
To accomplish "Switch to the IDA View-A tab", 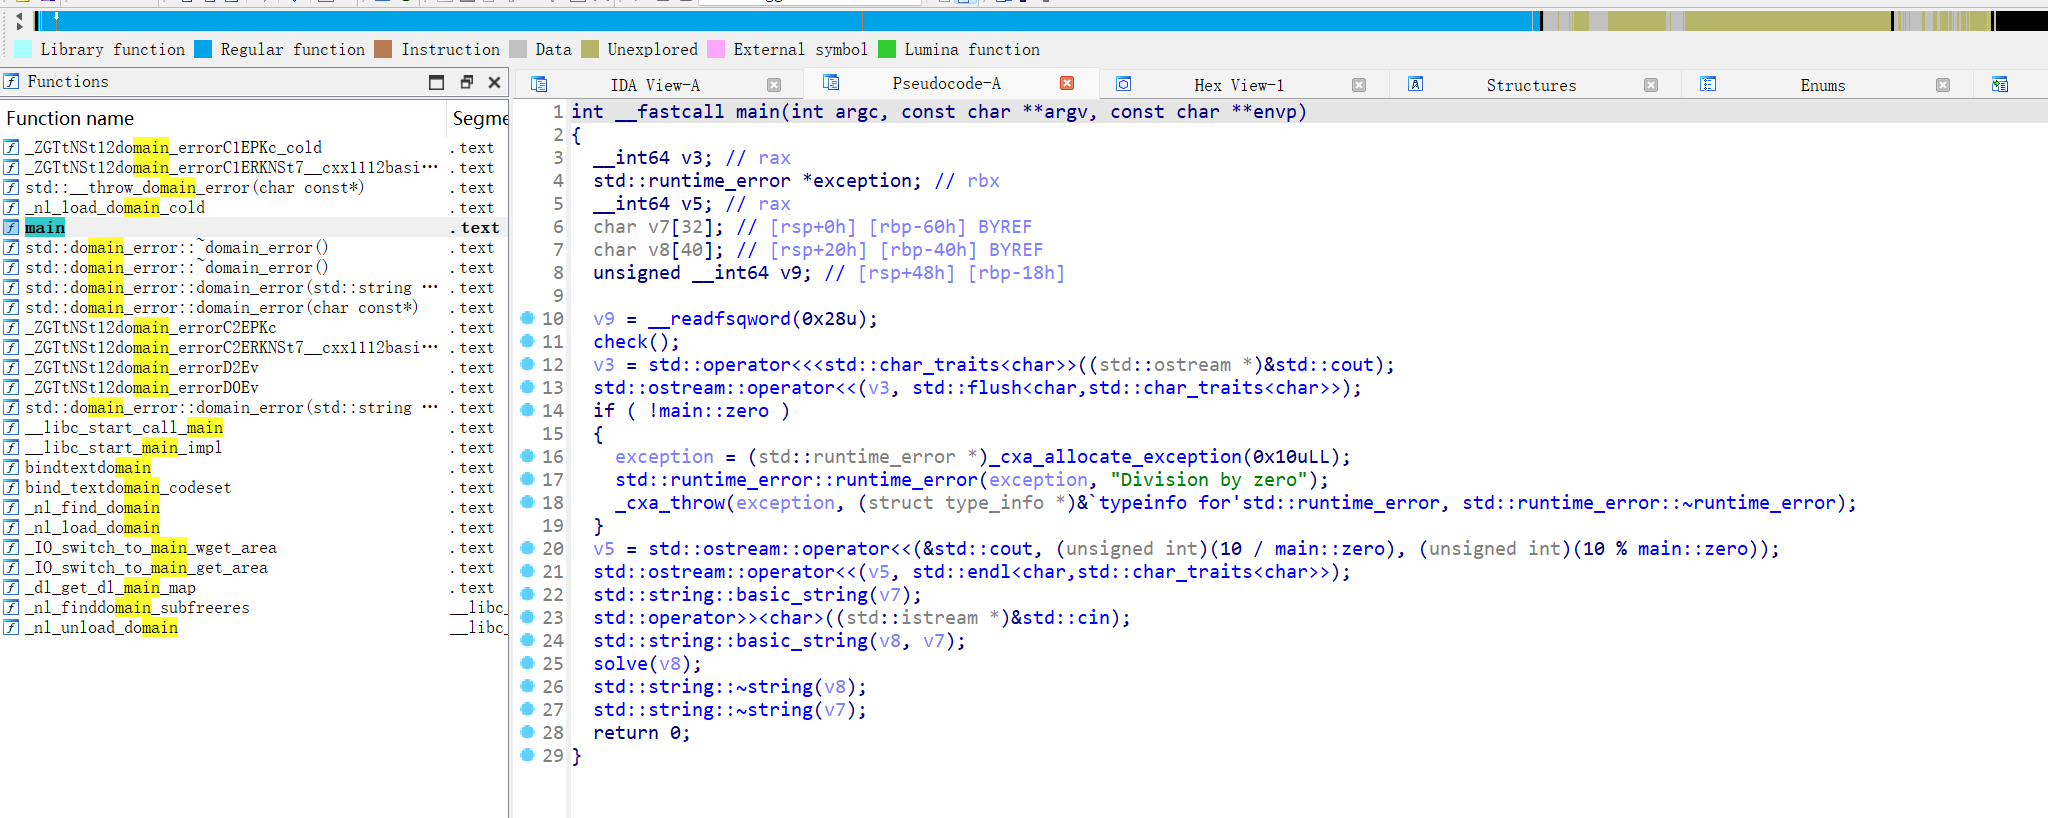I will 655,86.
